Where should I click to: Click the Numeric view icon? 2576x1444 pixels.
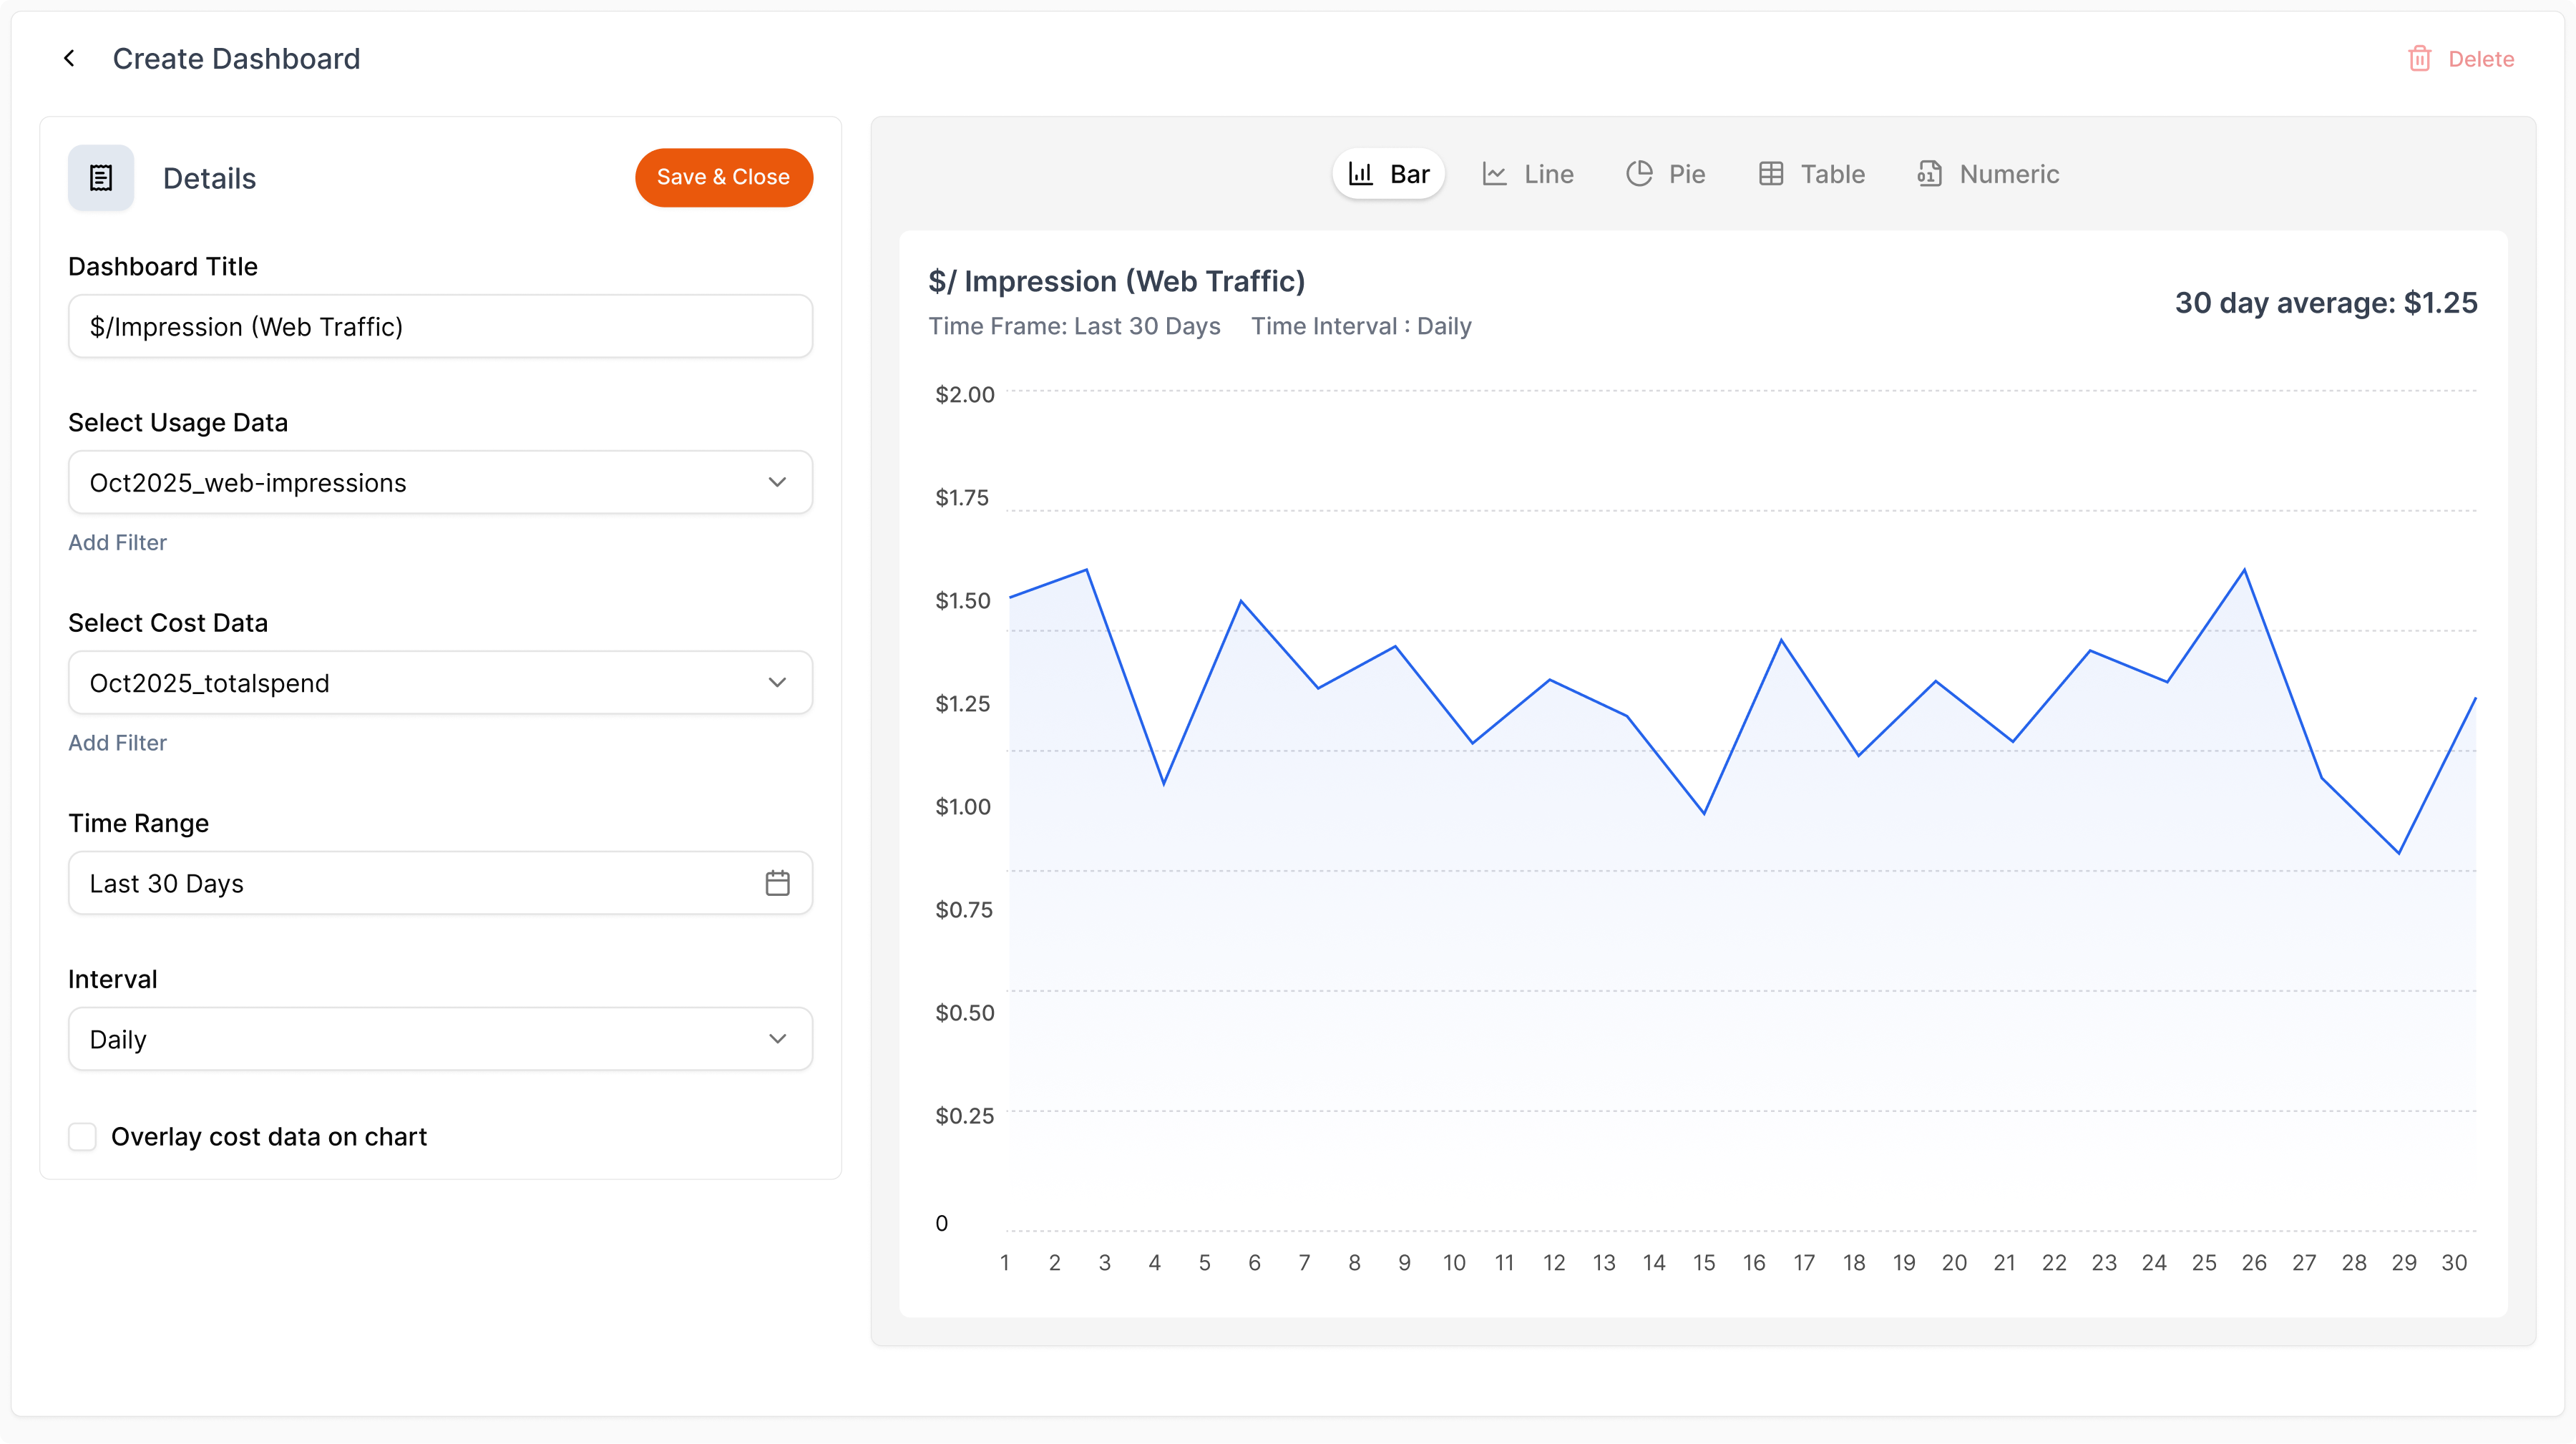(1929, 174)
